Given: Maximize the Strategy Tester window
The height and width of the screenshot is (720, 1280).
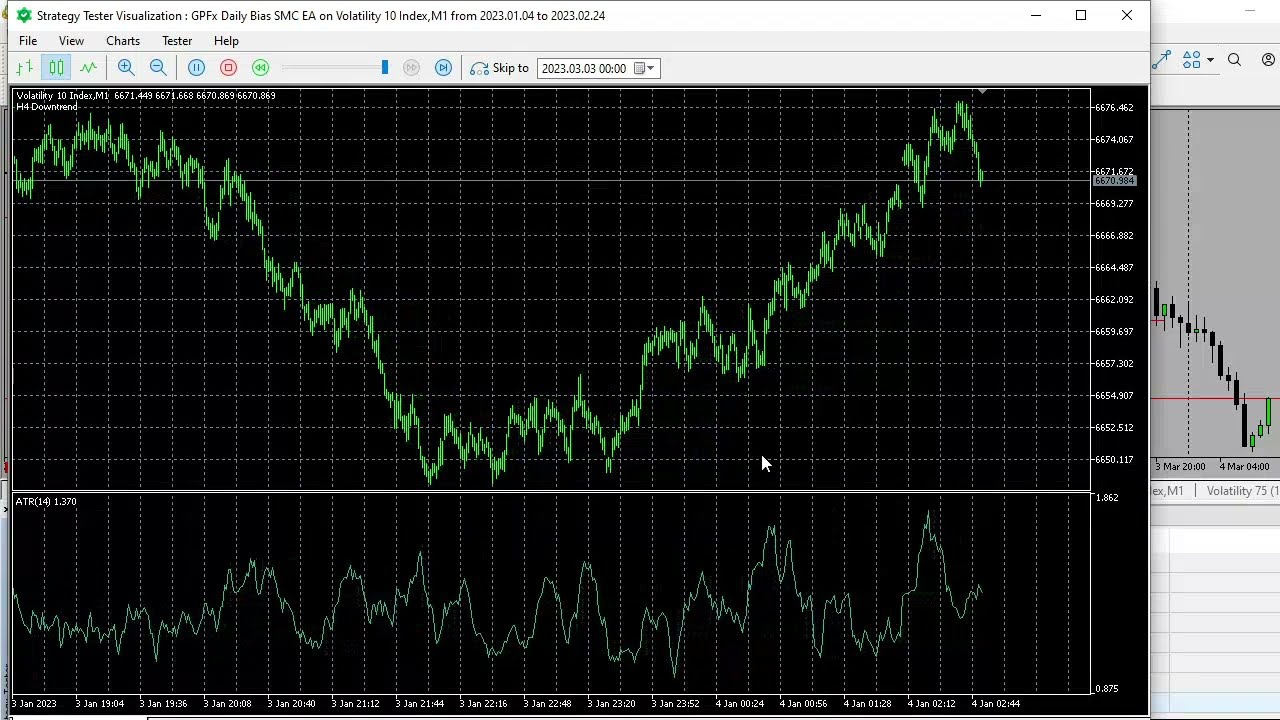Looking at the screenshot, I should pos(1081,15).
